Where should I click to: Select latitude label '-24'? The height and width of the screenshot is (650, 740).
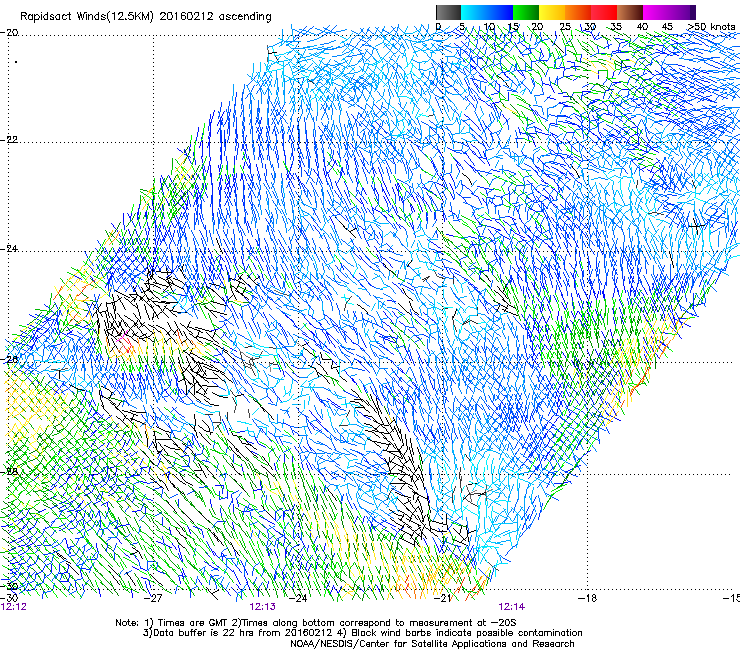tap(9, 248)
